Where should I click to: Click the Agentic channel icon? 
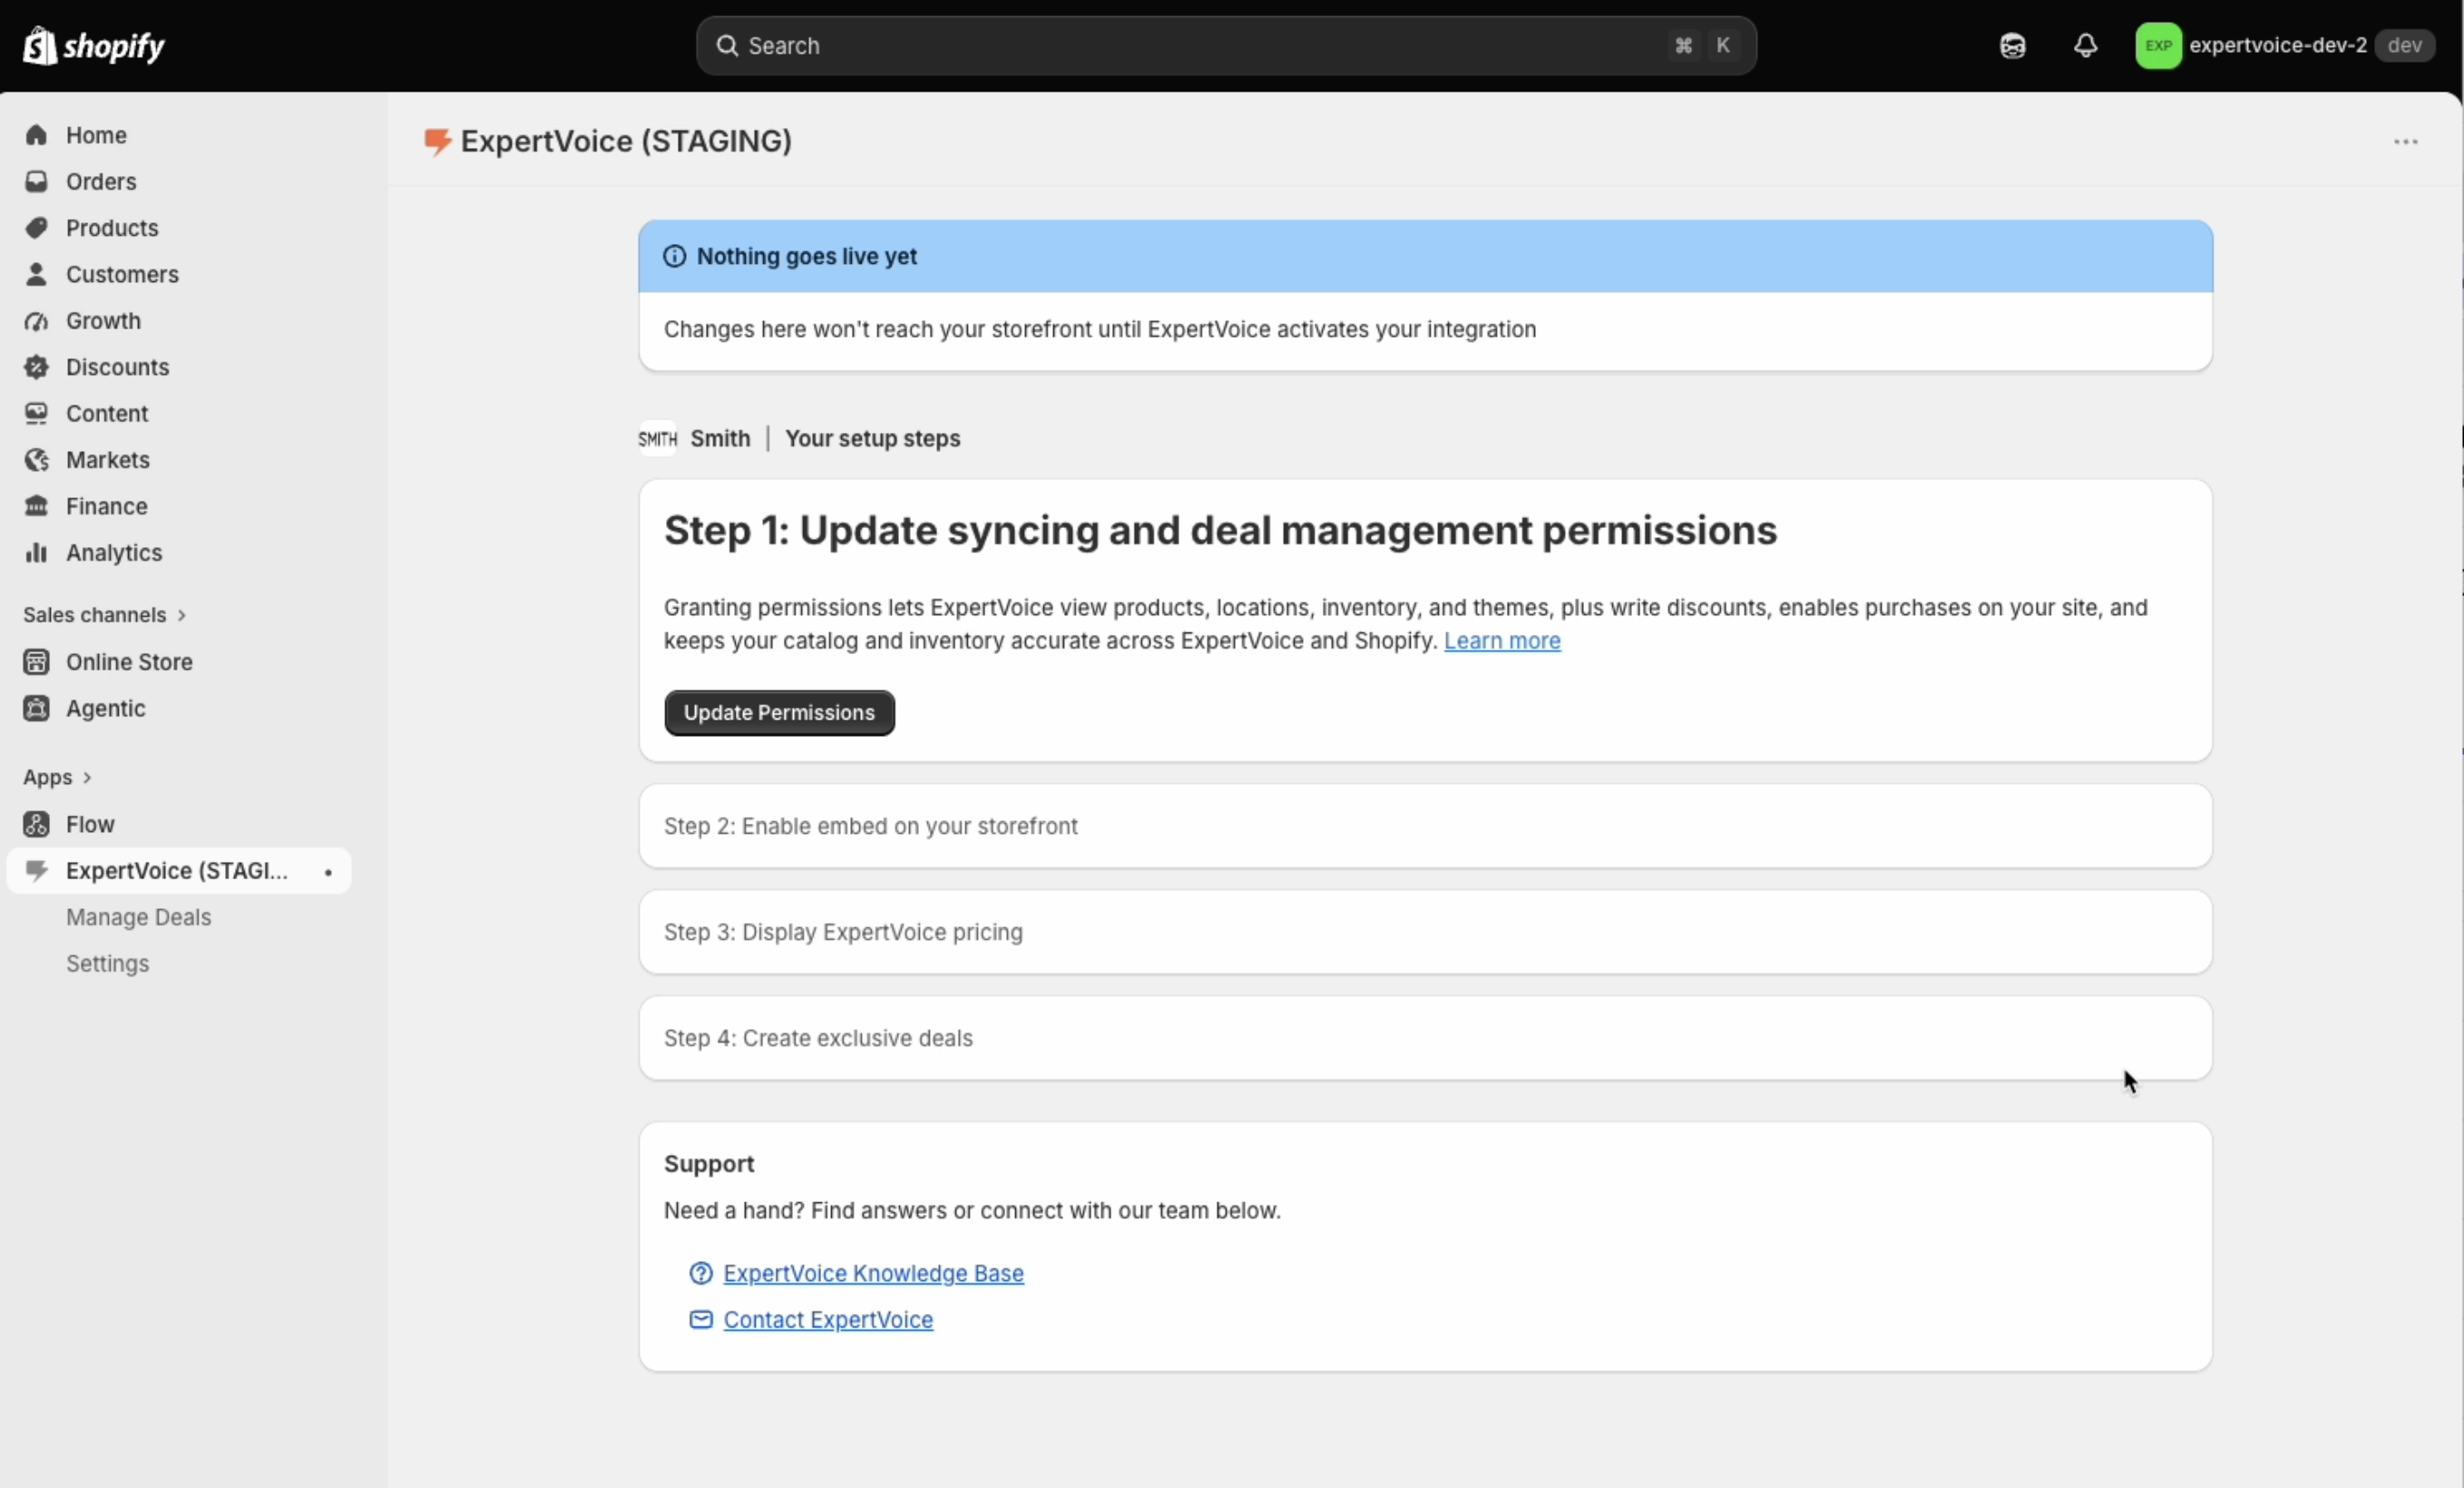[x=37, y=708]
